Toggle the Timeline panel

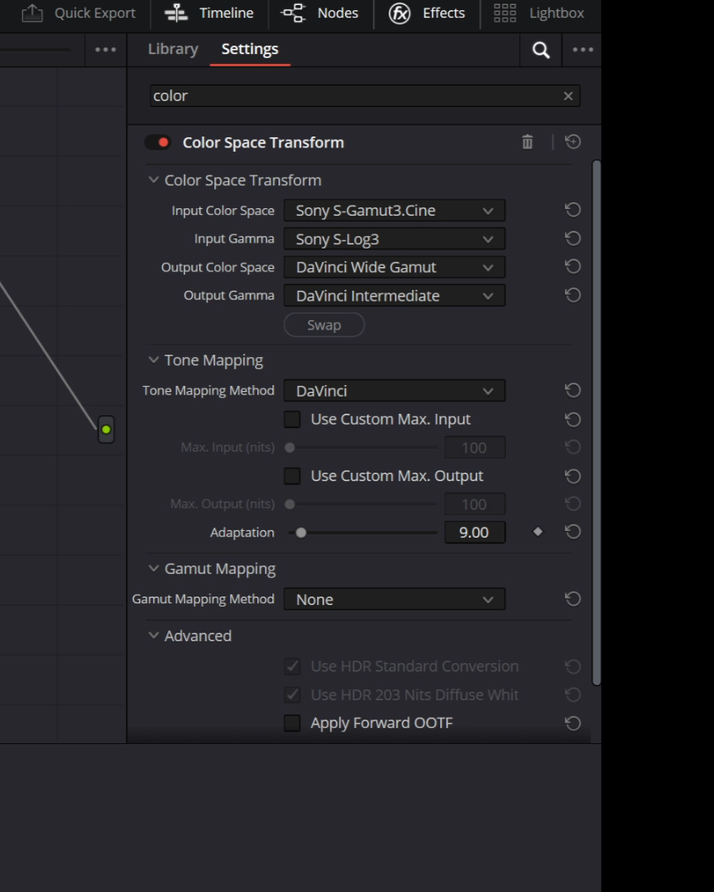tap(209, 13)
